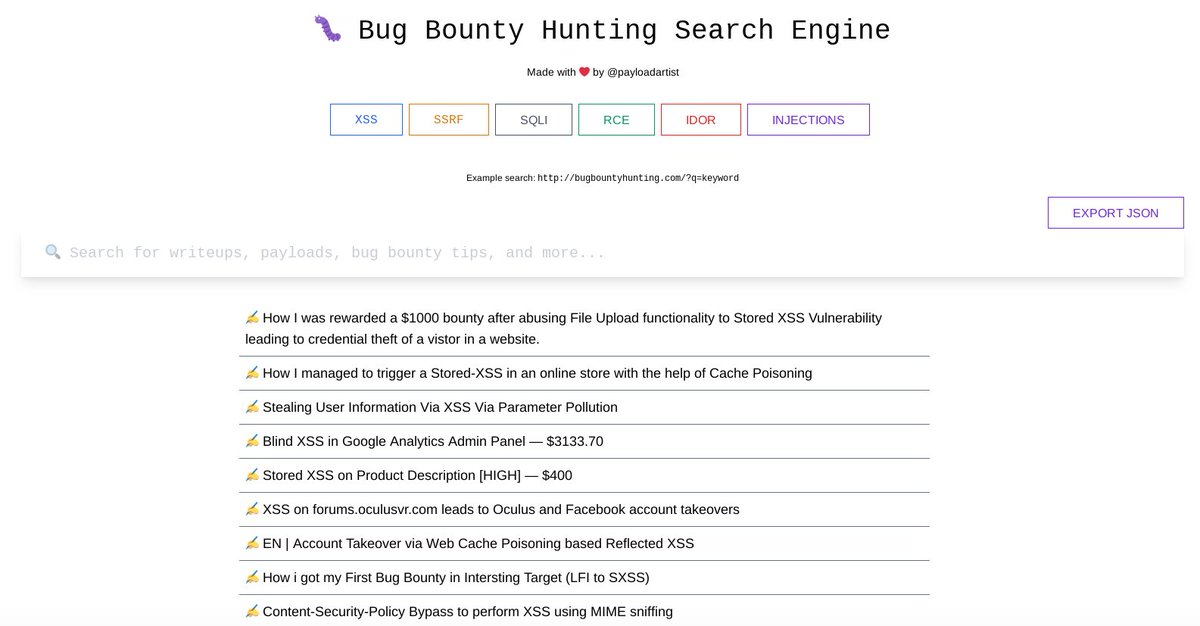1200x626 pixels.
Task: Open Blind XSS in Google Analytics writeup
Action: point(433,441)
